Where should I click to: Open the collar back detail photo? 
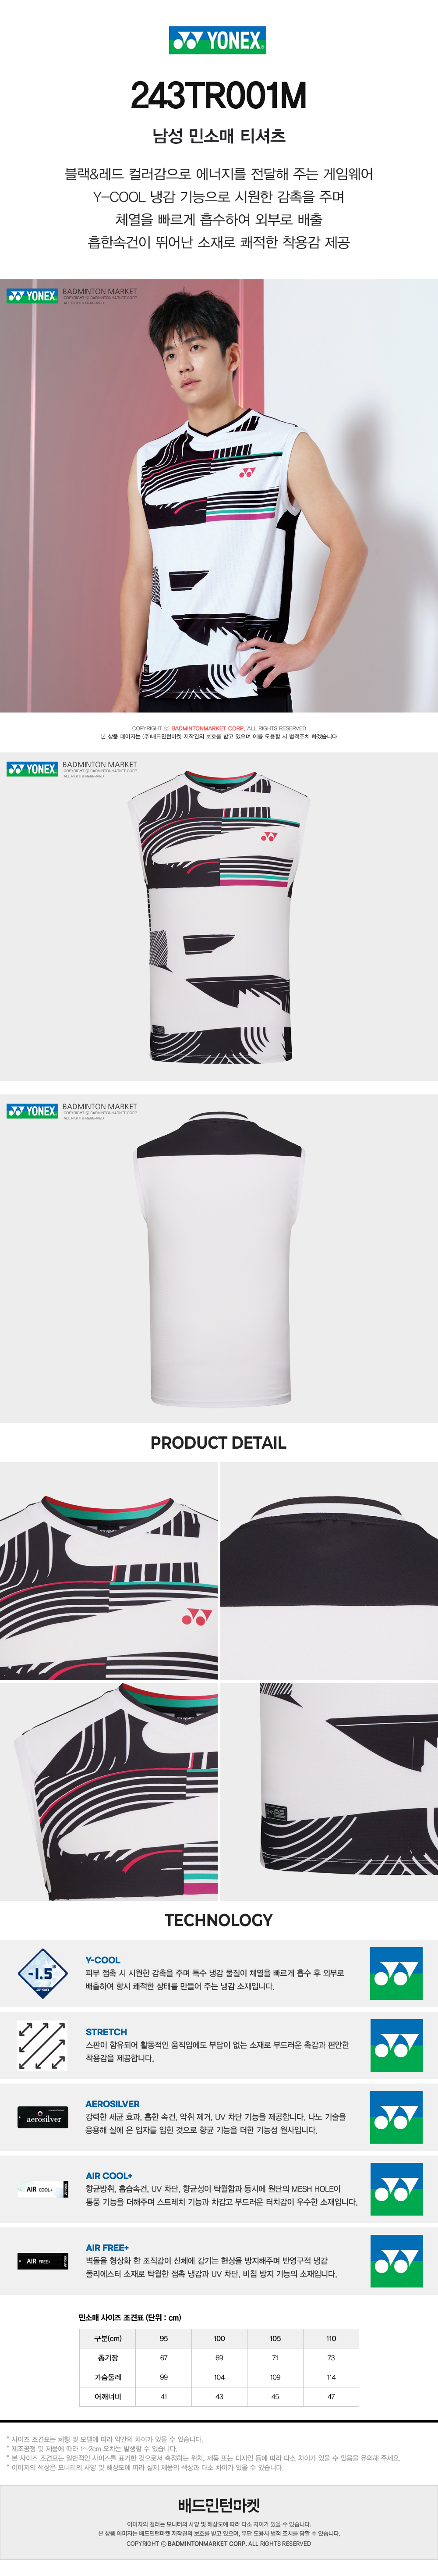pos(329,1571)
